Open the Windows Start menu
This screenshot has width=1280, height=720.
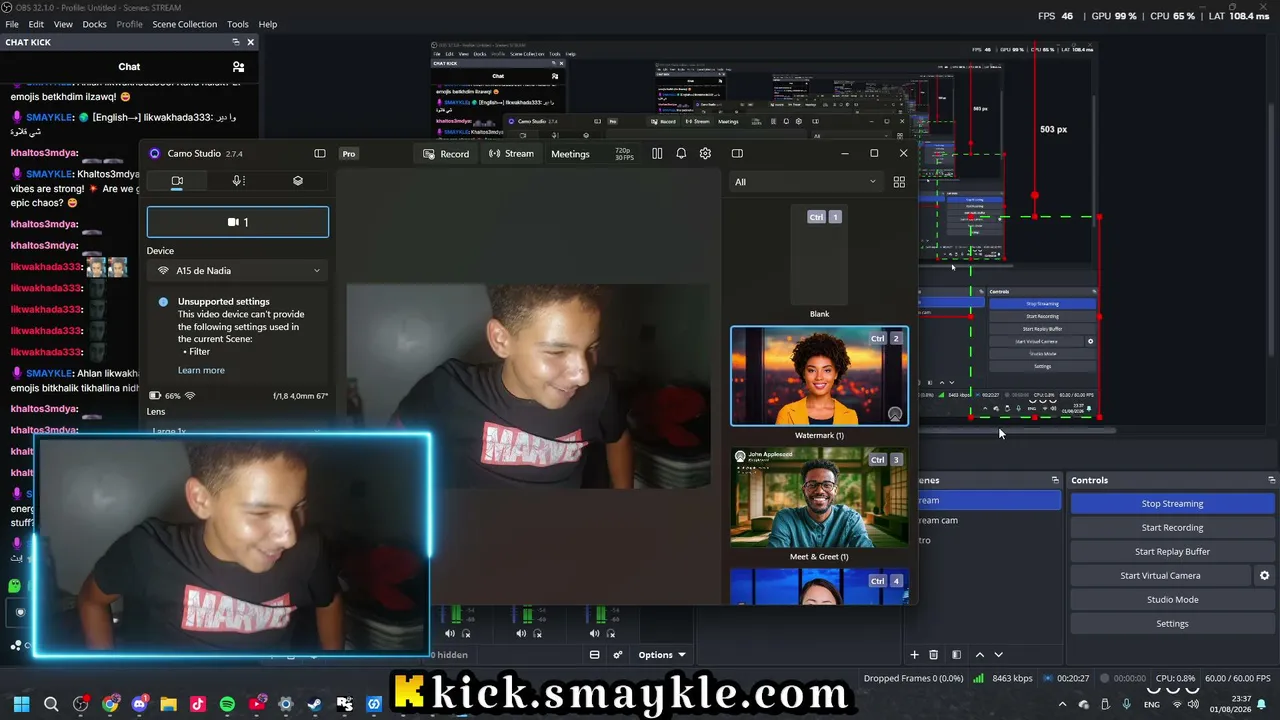pyautogui.click(x=21, y=704)
